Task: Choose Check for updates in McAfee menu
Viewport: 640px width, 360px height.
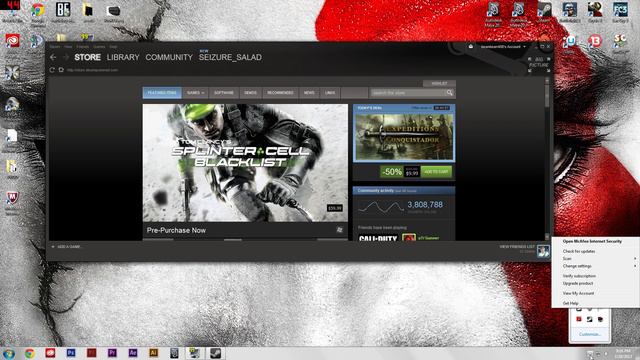Action: point(579,251)
